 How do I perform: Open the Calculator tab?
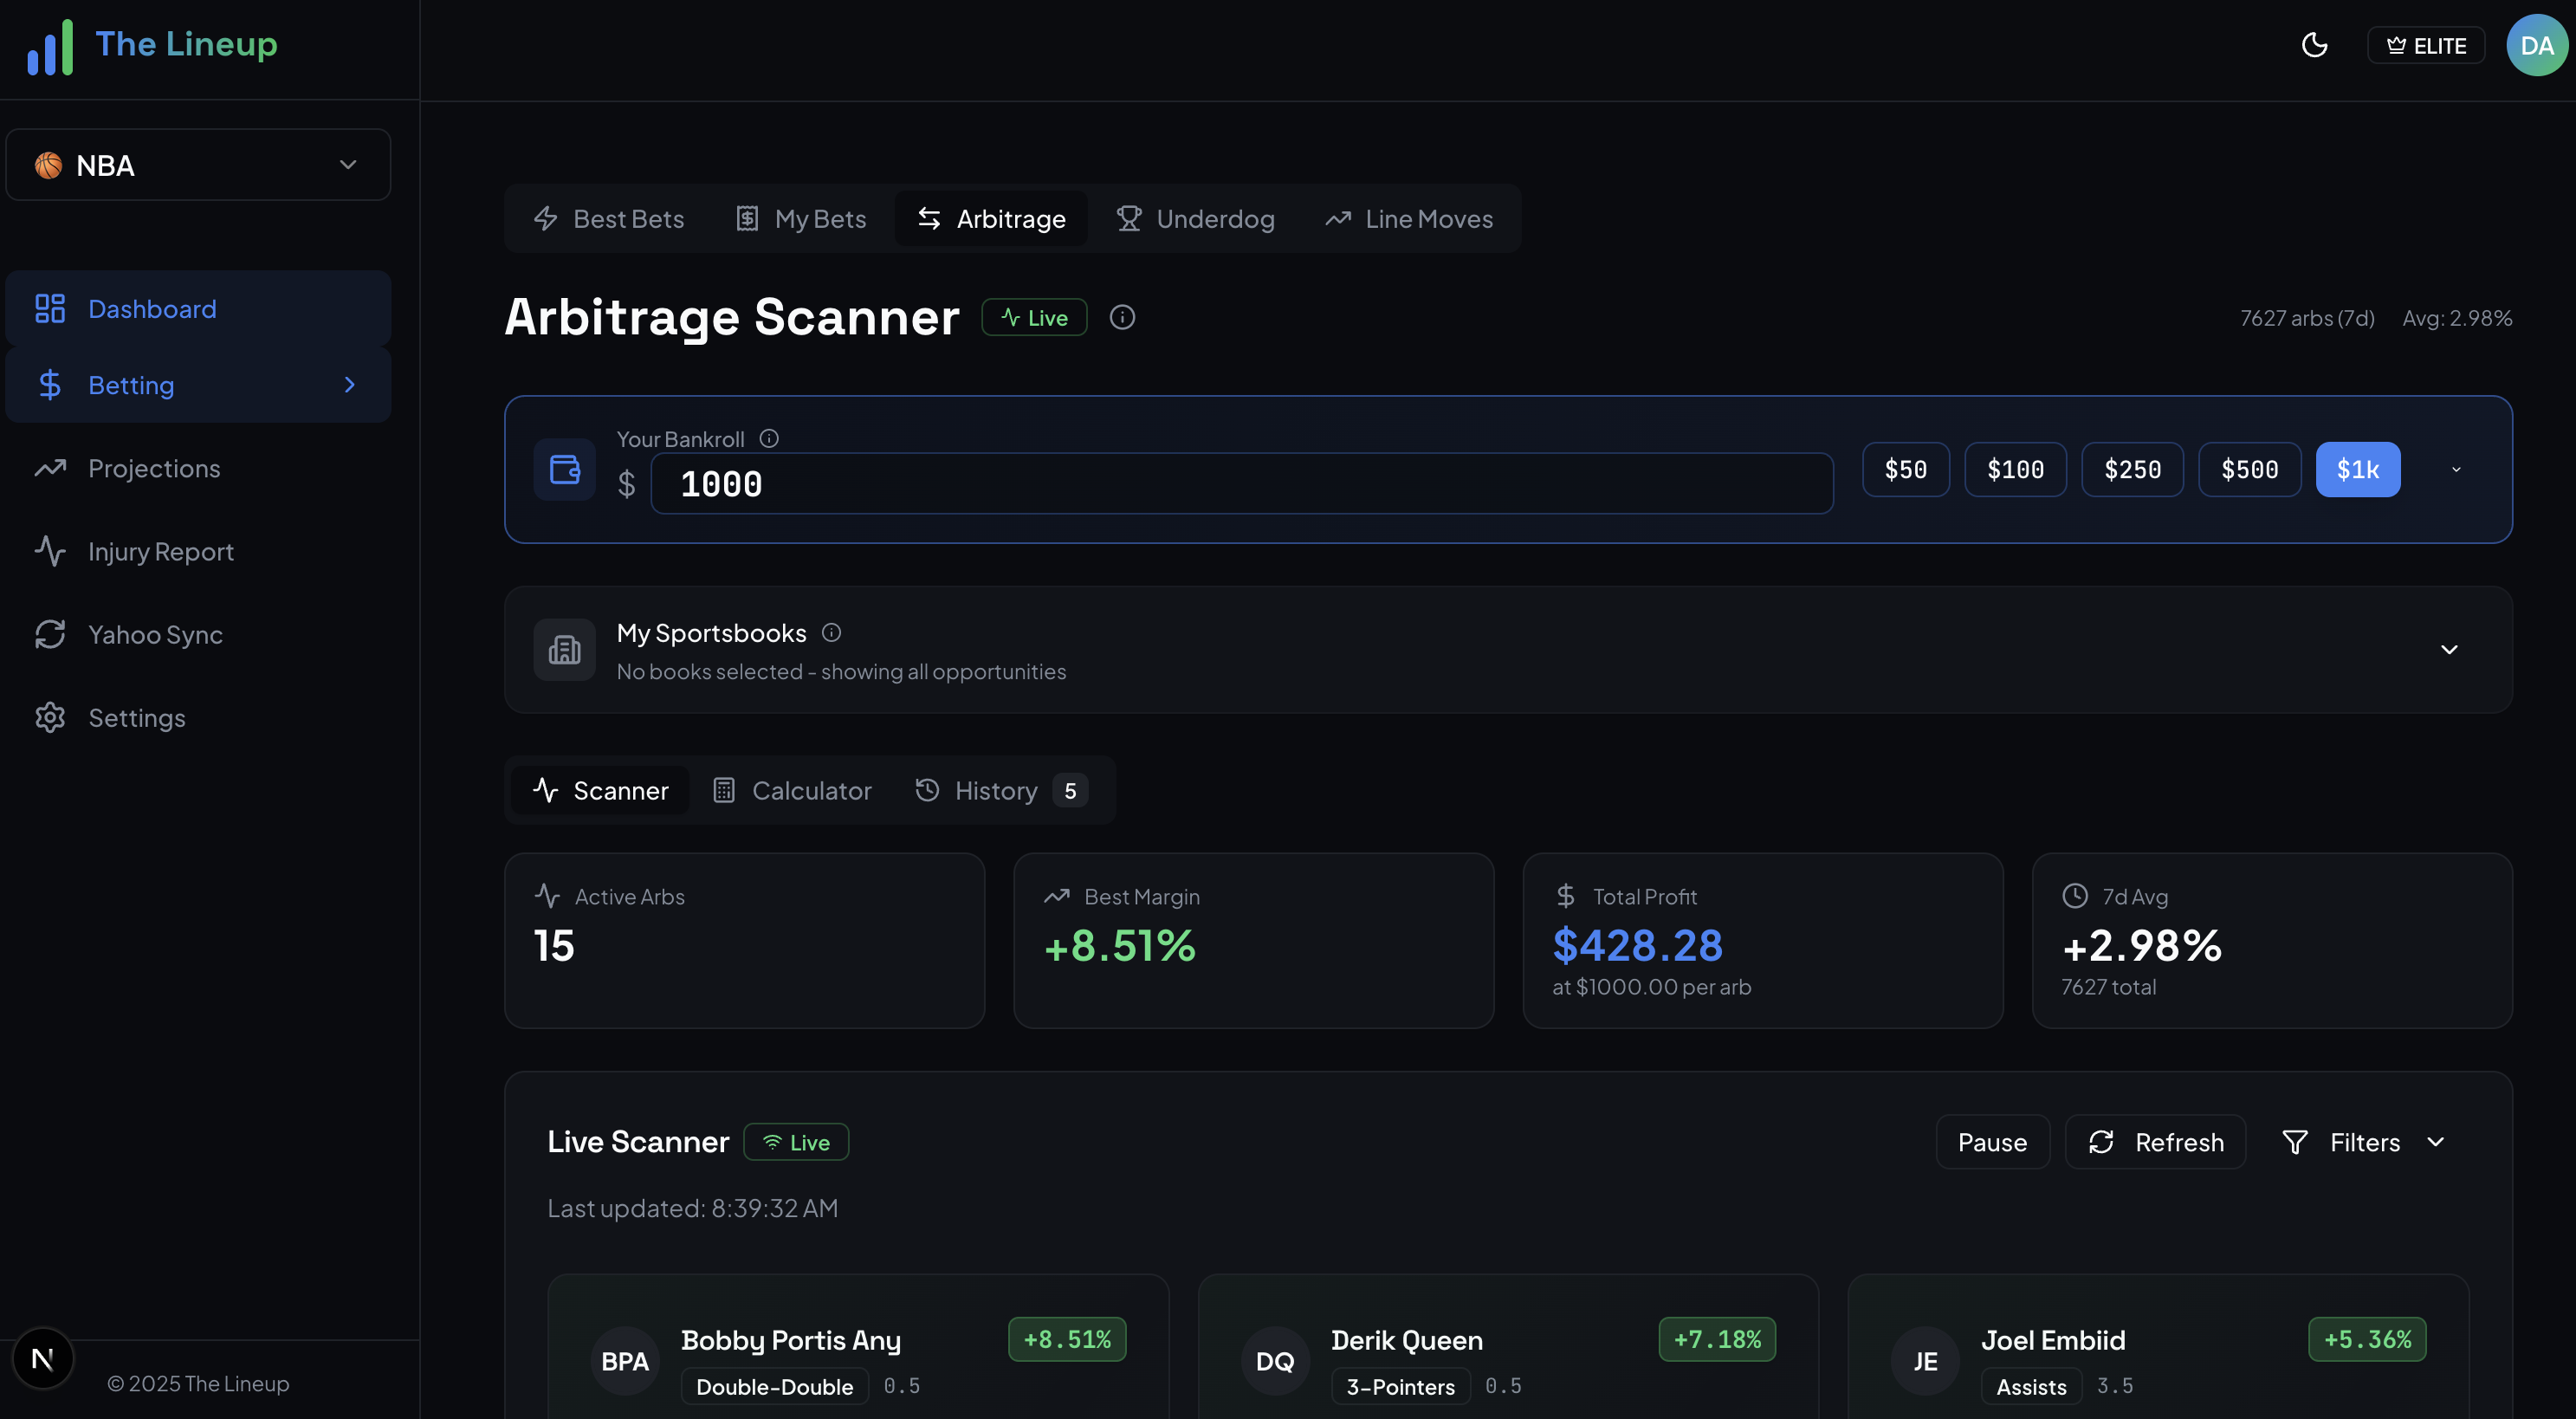[792, 790]
